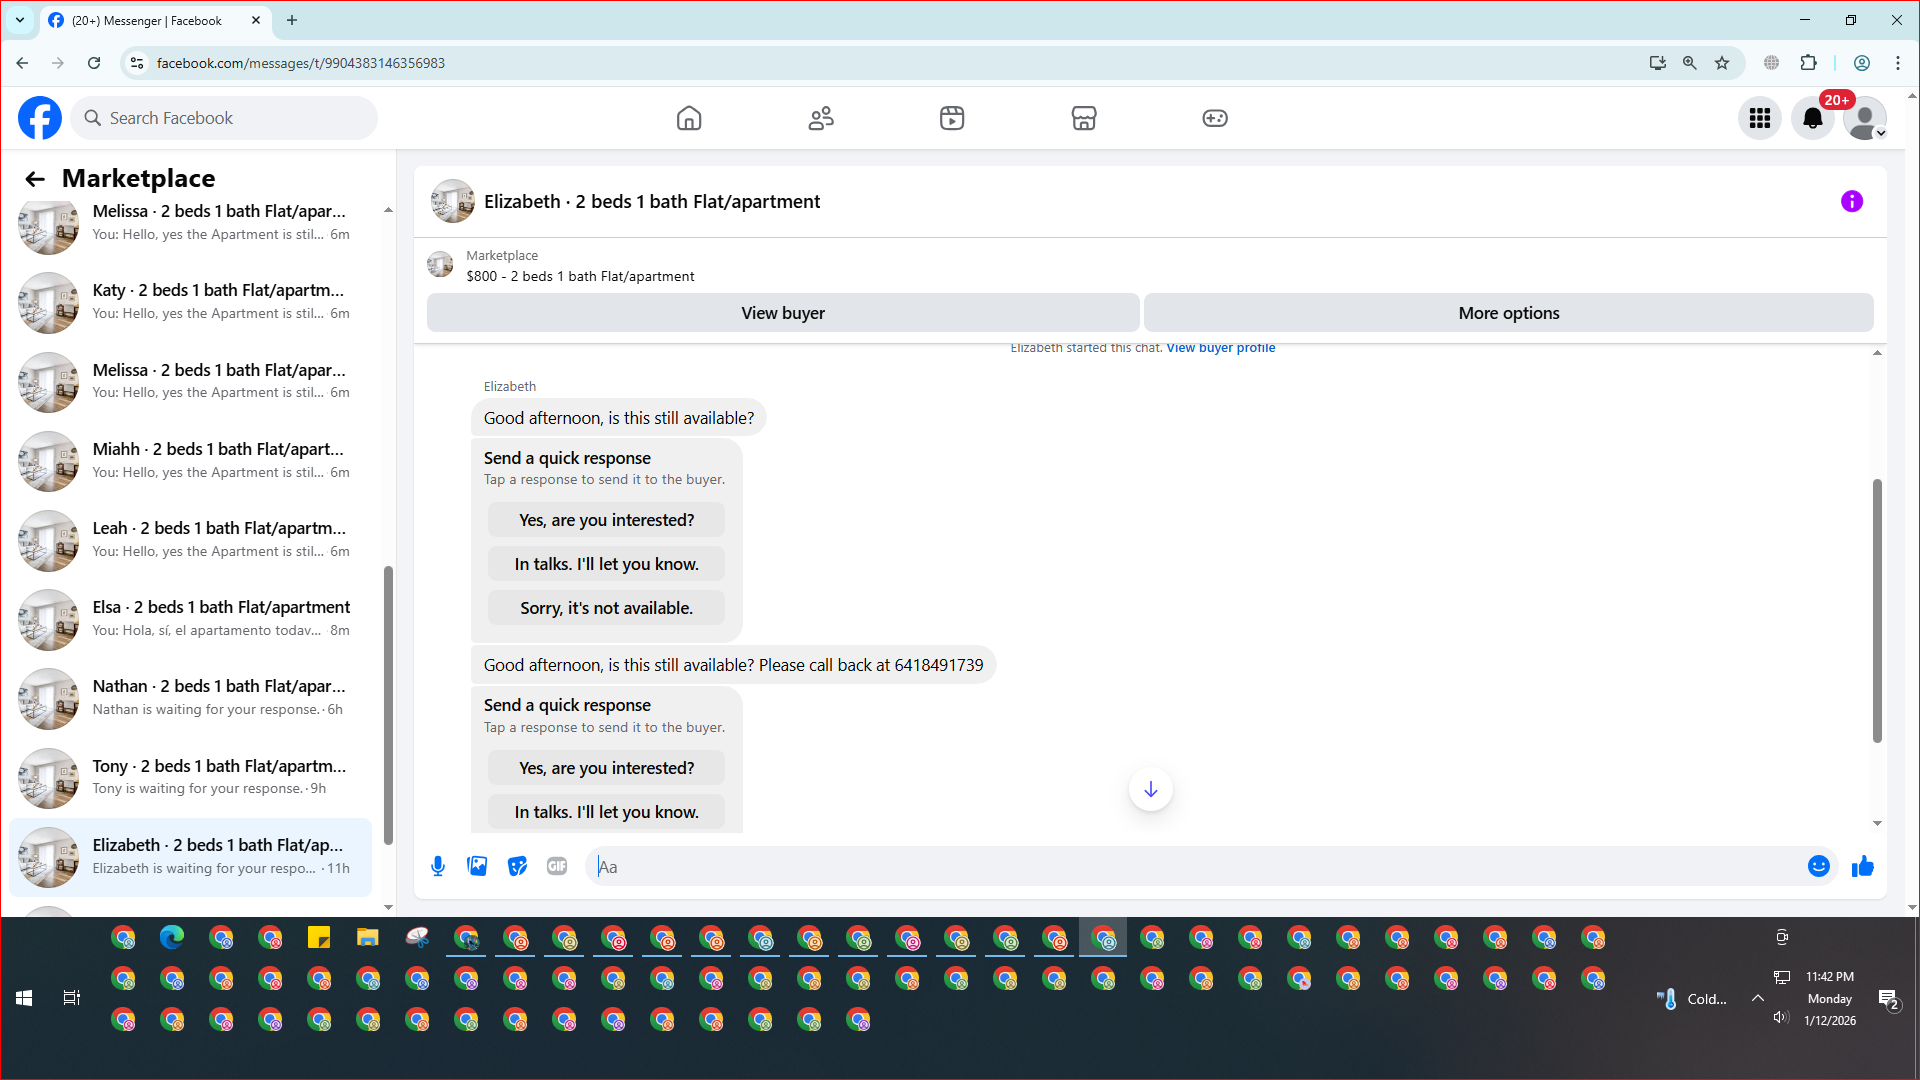Viewport: 1920px width, 1080px height.
Task: Click the voice clip microphone icon
Action: (437, 866)
